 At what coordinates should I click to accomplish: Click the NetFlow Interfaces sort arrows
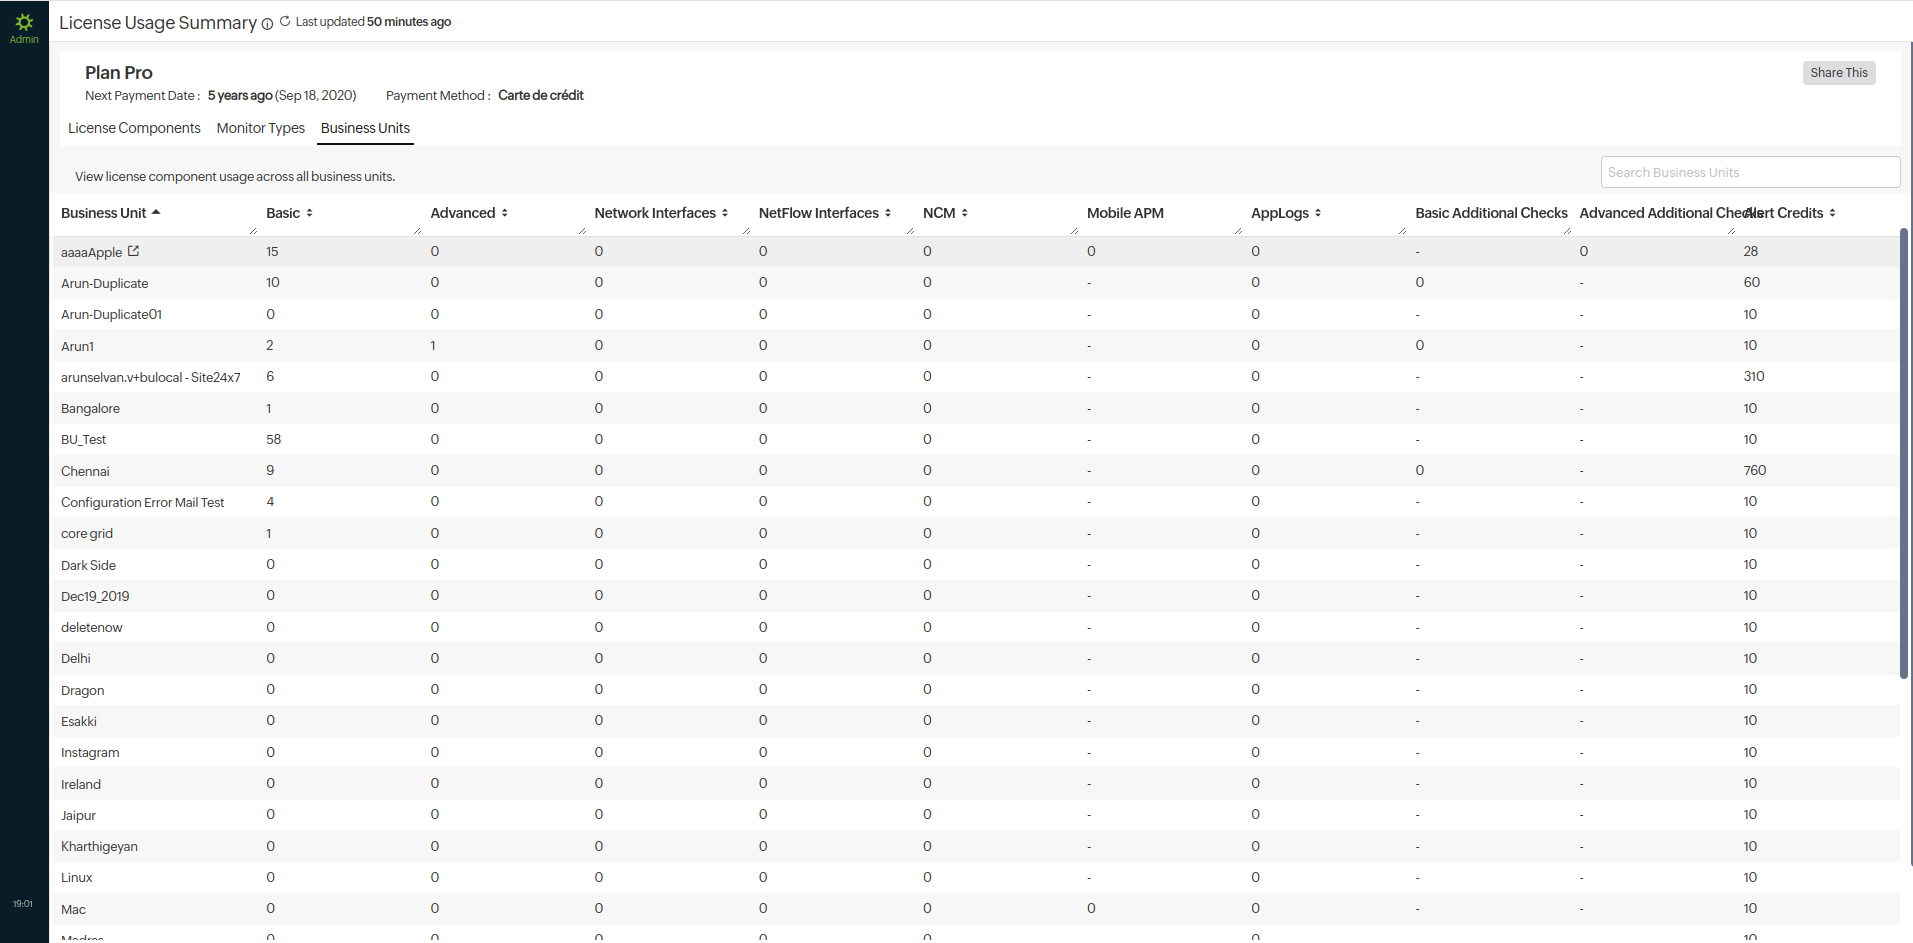tap(888, 213)
